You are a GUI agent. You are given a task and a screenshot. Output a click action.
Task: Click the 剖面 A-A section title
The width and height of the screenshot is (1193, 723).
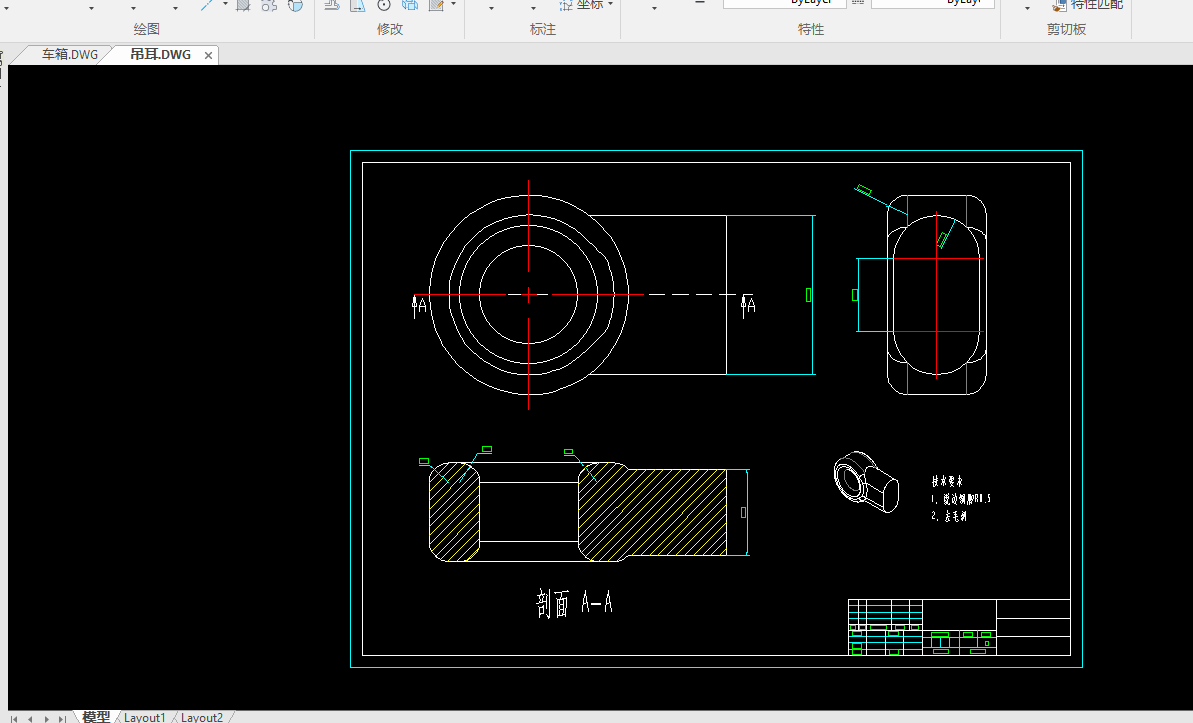click(574, 603)
